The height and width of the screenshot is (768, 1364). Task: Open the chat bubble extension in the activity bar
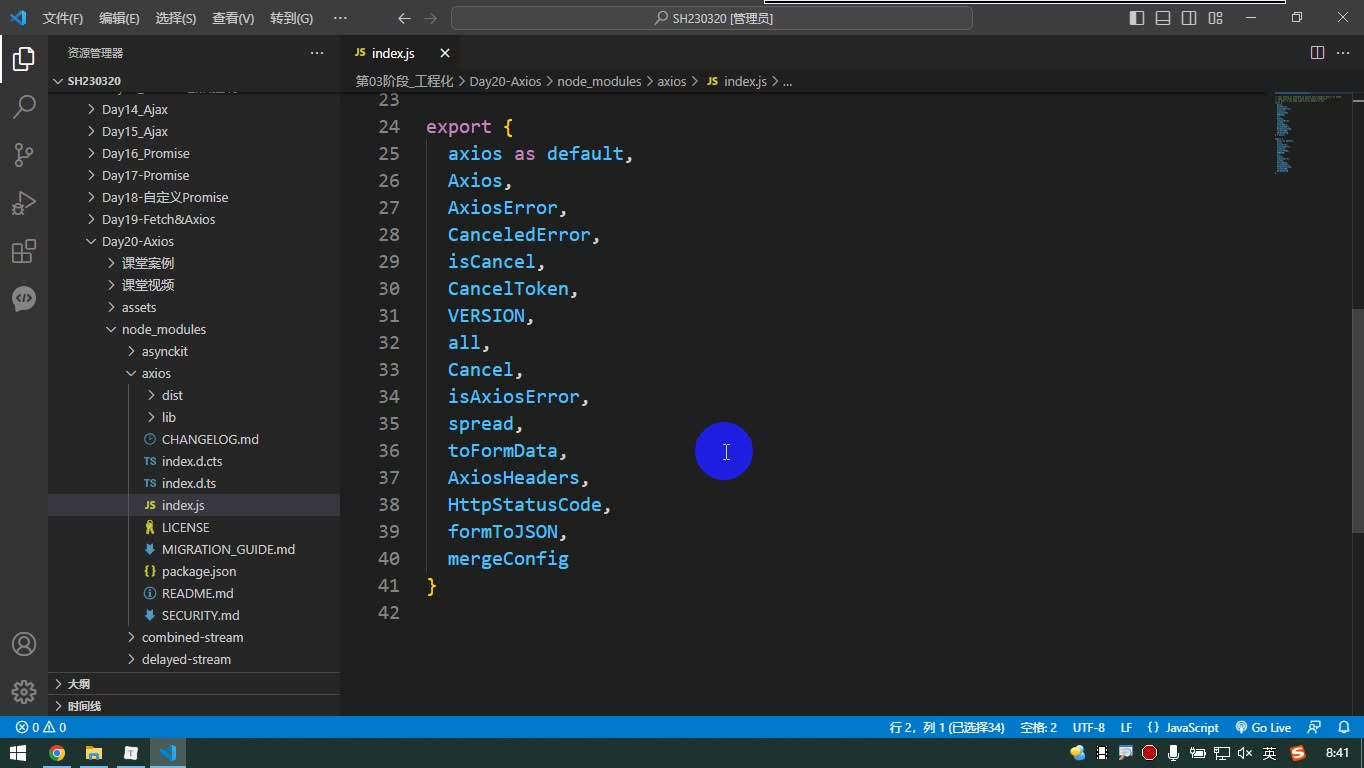24,299
